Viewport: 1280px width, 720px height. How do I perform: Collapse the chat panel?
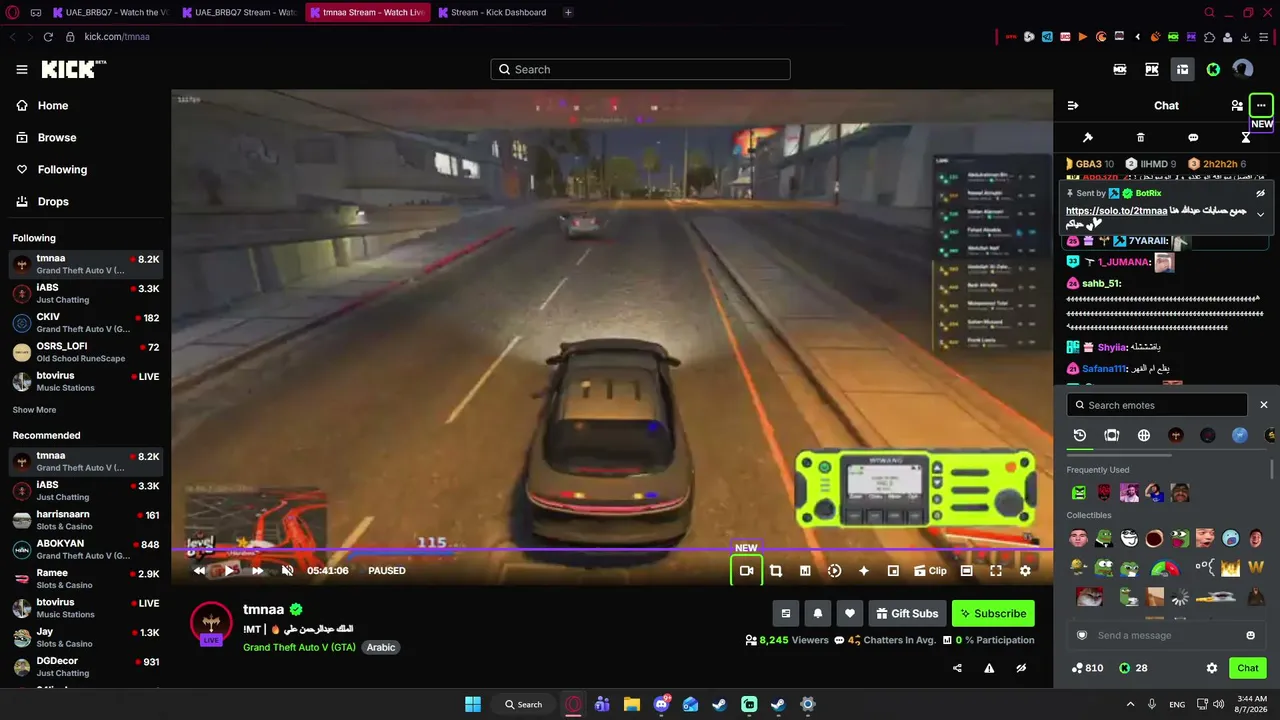(1073, 105)
